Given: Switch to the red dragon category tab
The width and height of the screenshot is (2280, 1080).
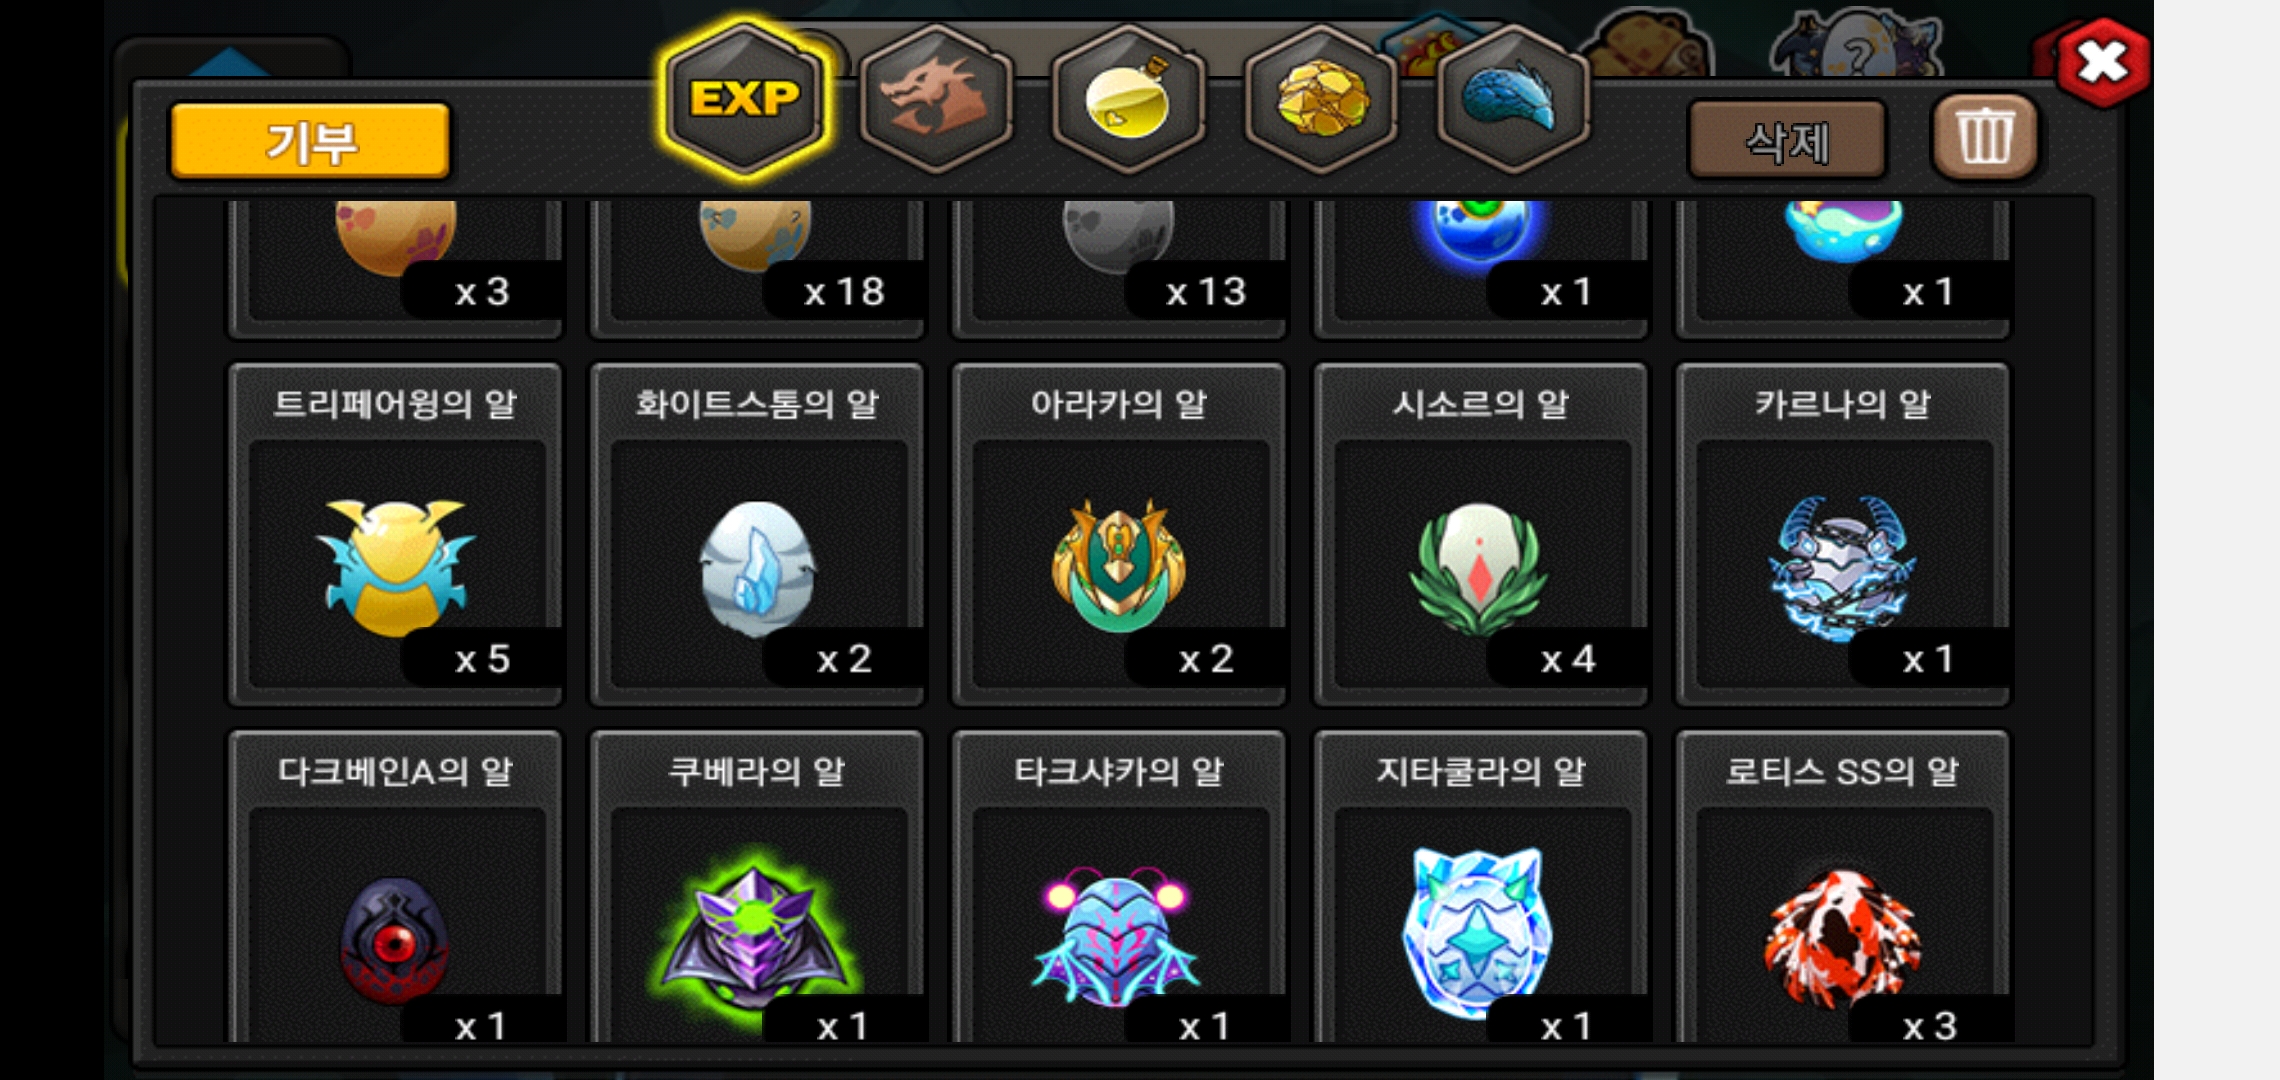Looking at the screenshot, I should pos(936,98).
